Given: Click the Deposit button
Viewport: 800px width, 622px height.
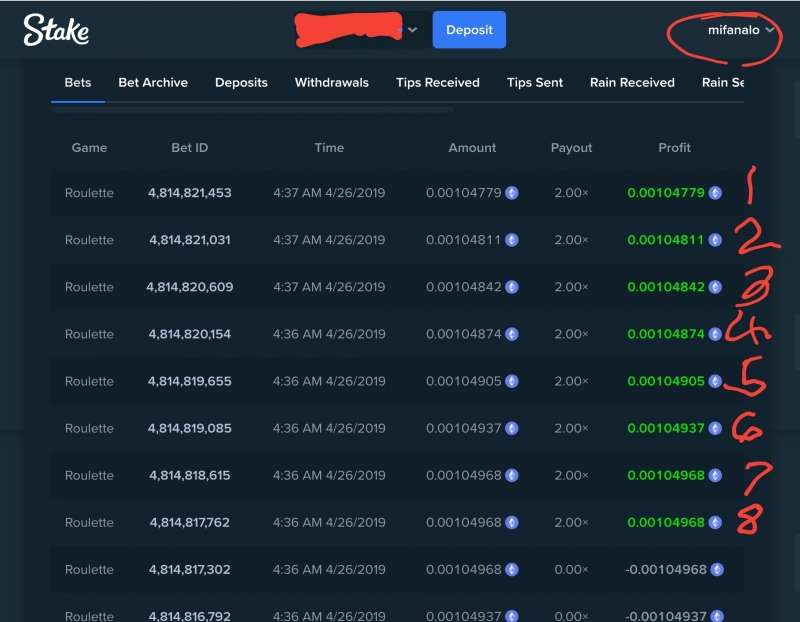Looking at the screenshot, I should (469, 30).
